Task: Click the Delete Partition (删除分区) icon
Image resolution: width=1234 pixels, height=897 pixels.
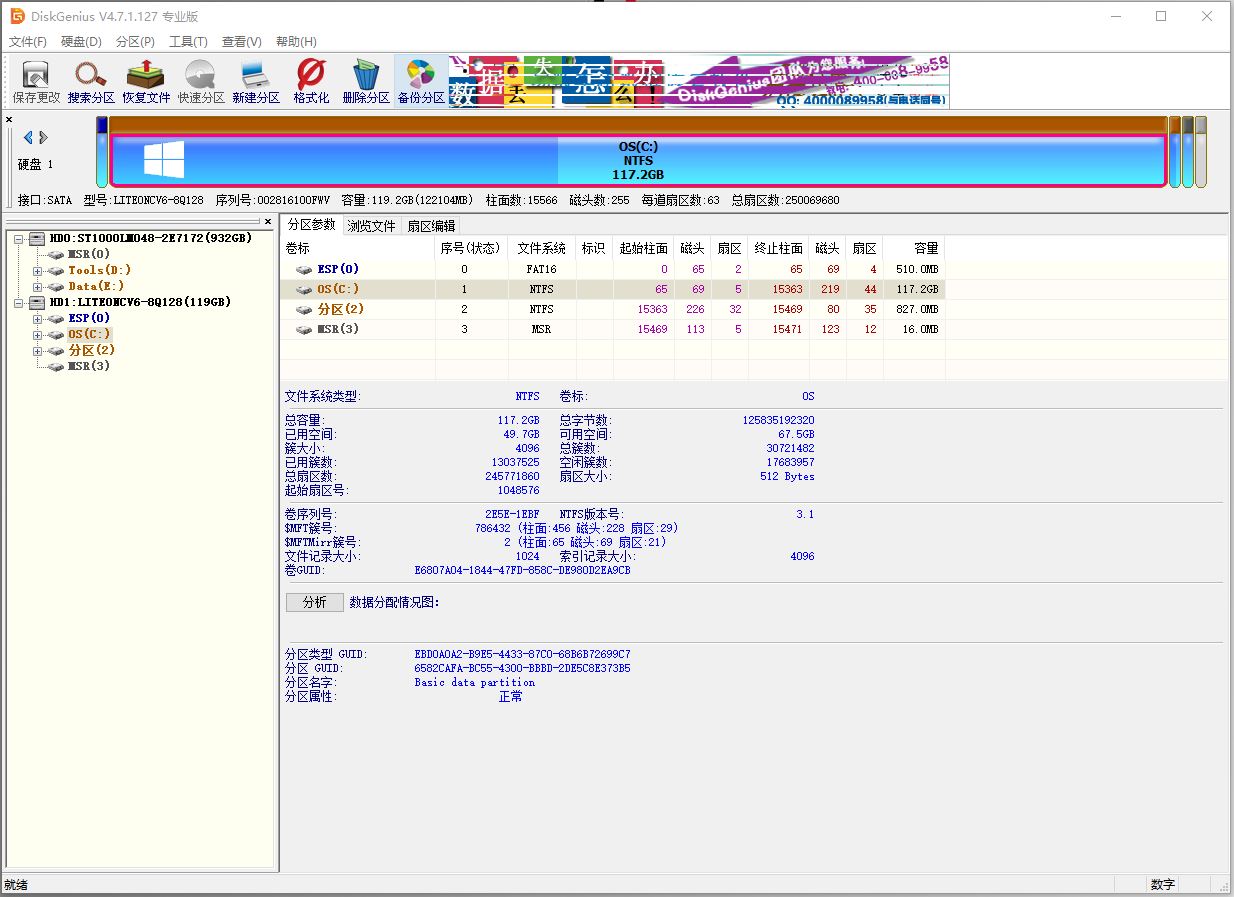Action: (x=366, y=82)
